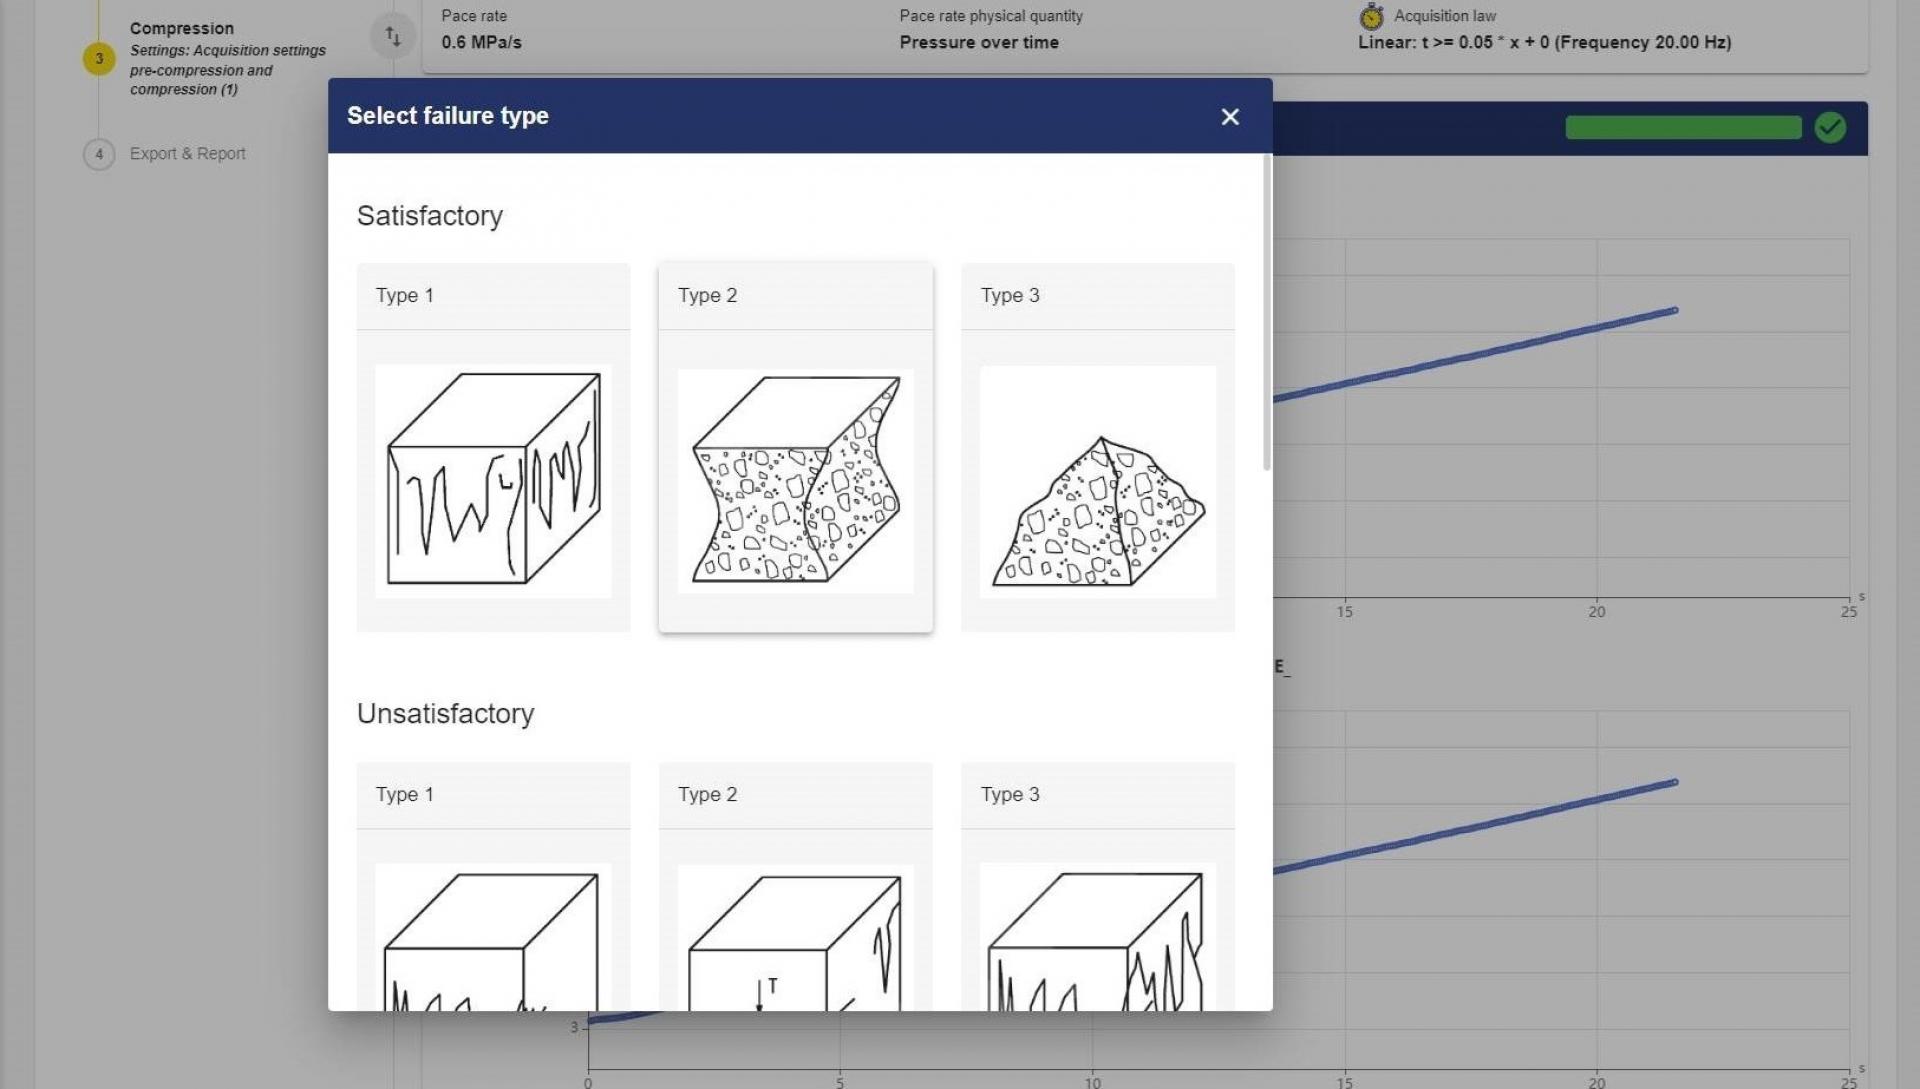Select Satisfactory Type 3 pyramid failure image
Screen dimensions: 1920x1089
[1097, 481]
